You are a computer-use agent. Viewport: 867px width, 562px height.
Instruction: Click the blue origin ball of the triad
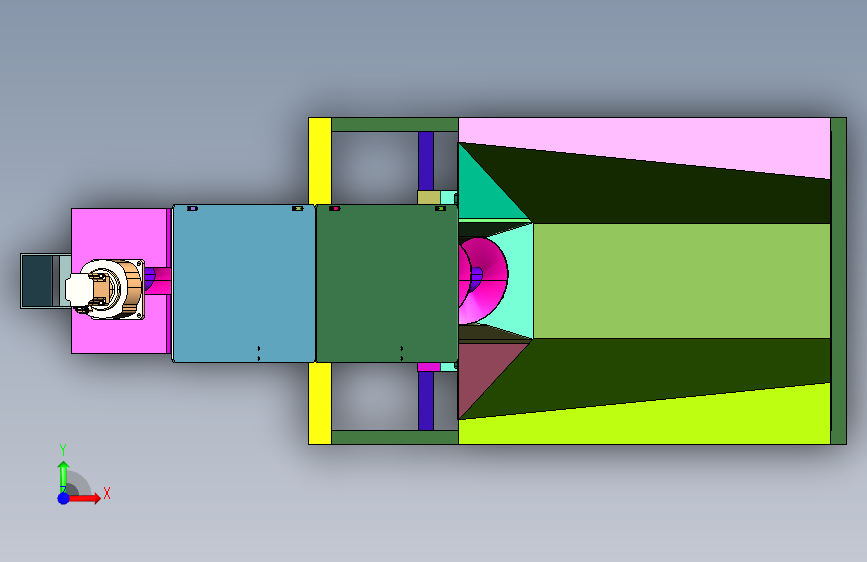[x=64, y=498]
